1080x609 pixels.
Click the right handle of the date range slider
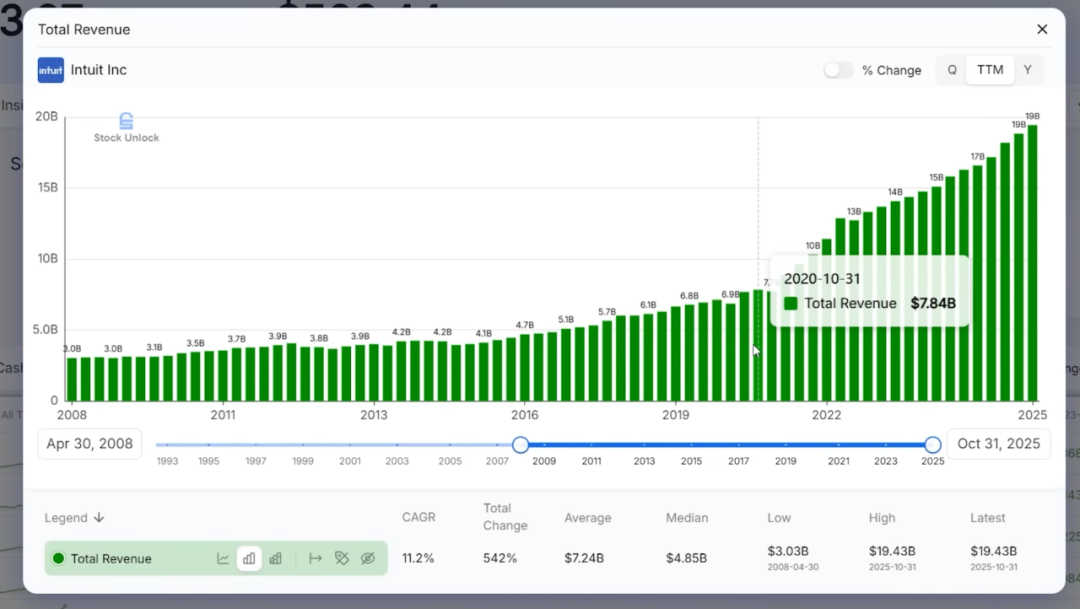click(933, 445)
